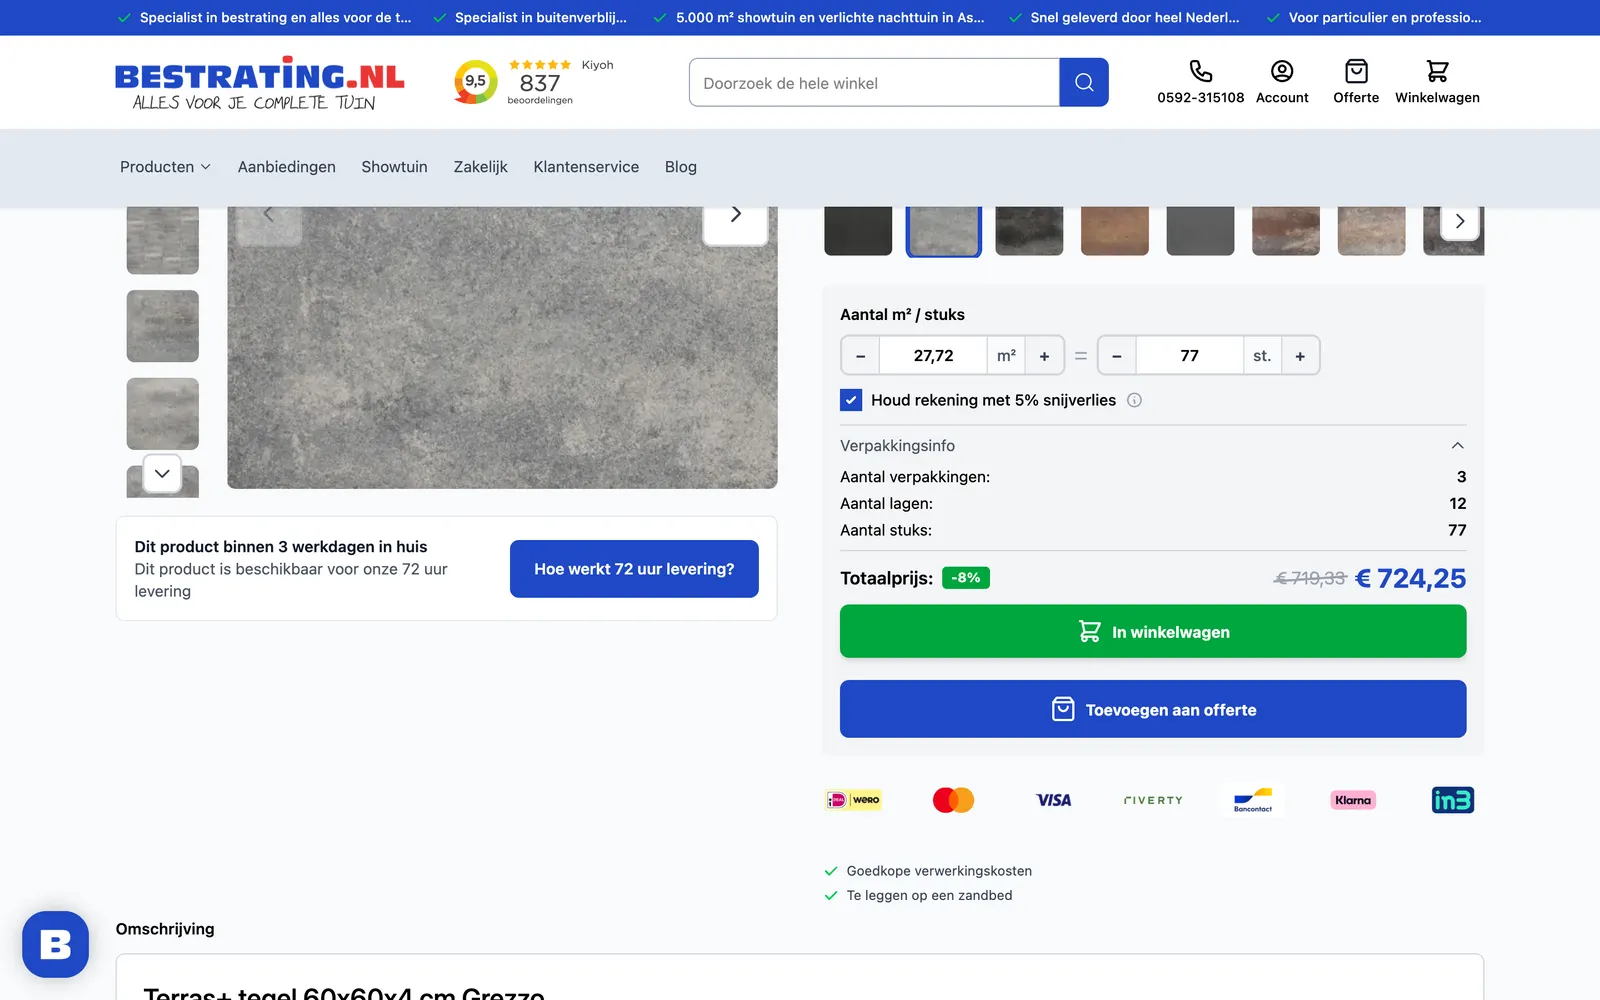Click the search magnifier button
The image size is (1600, 1000).
tap(1084, 83)
